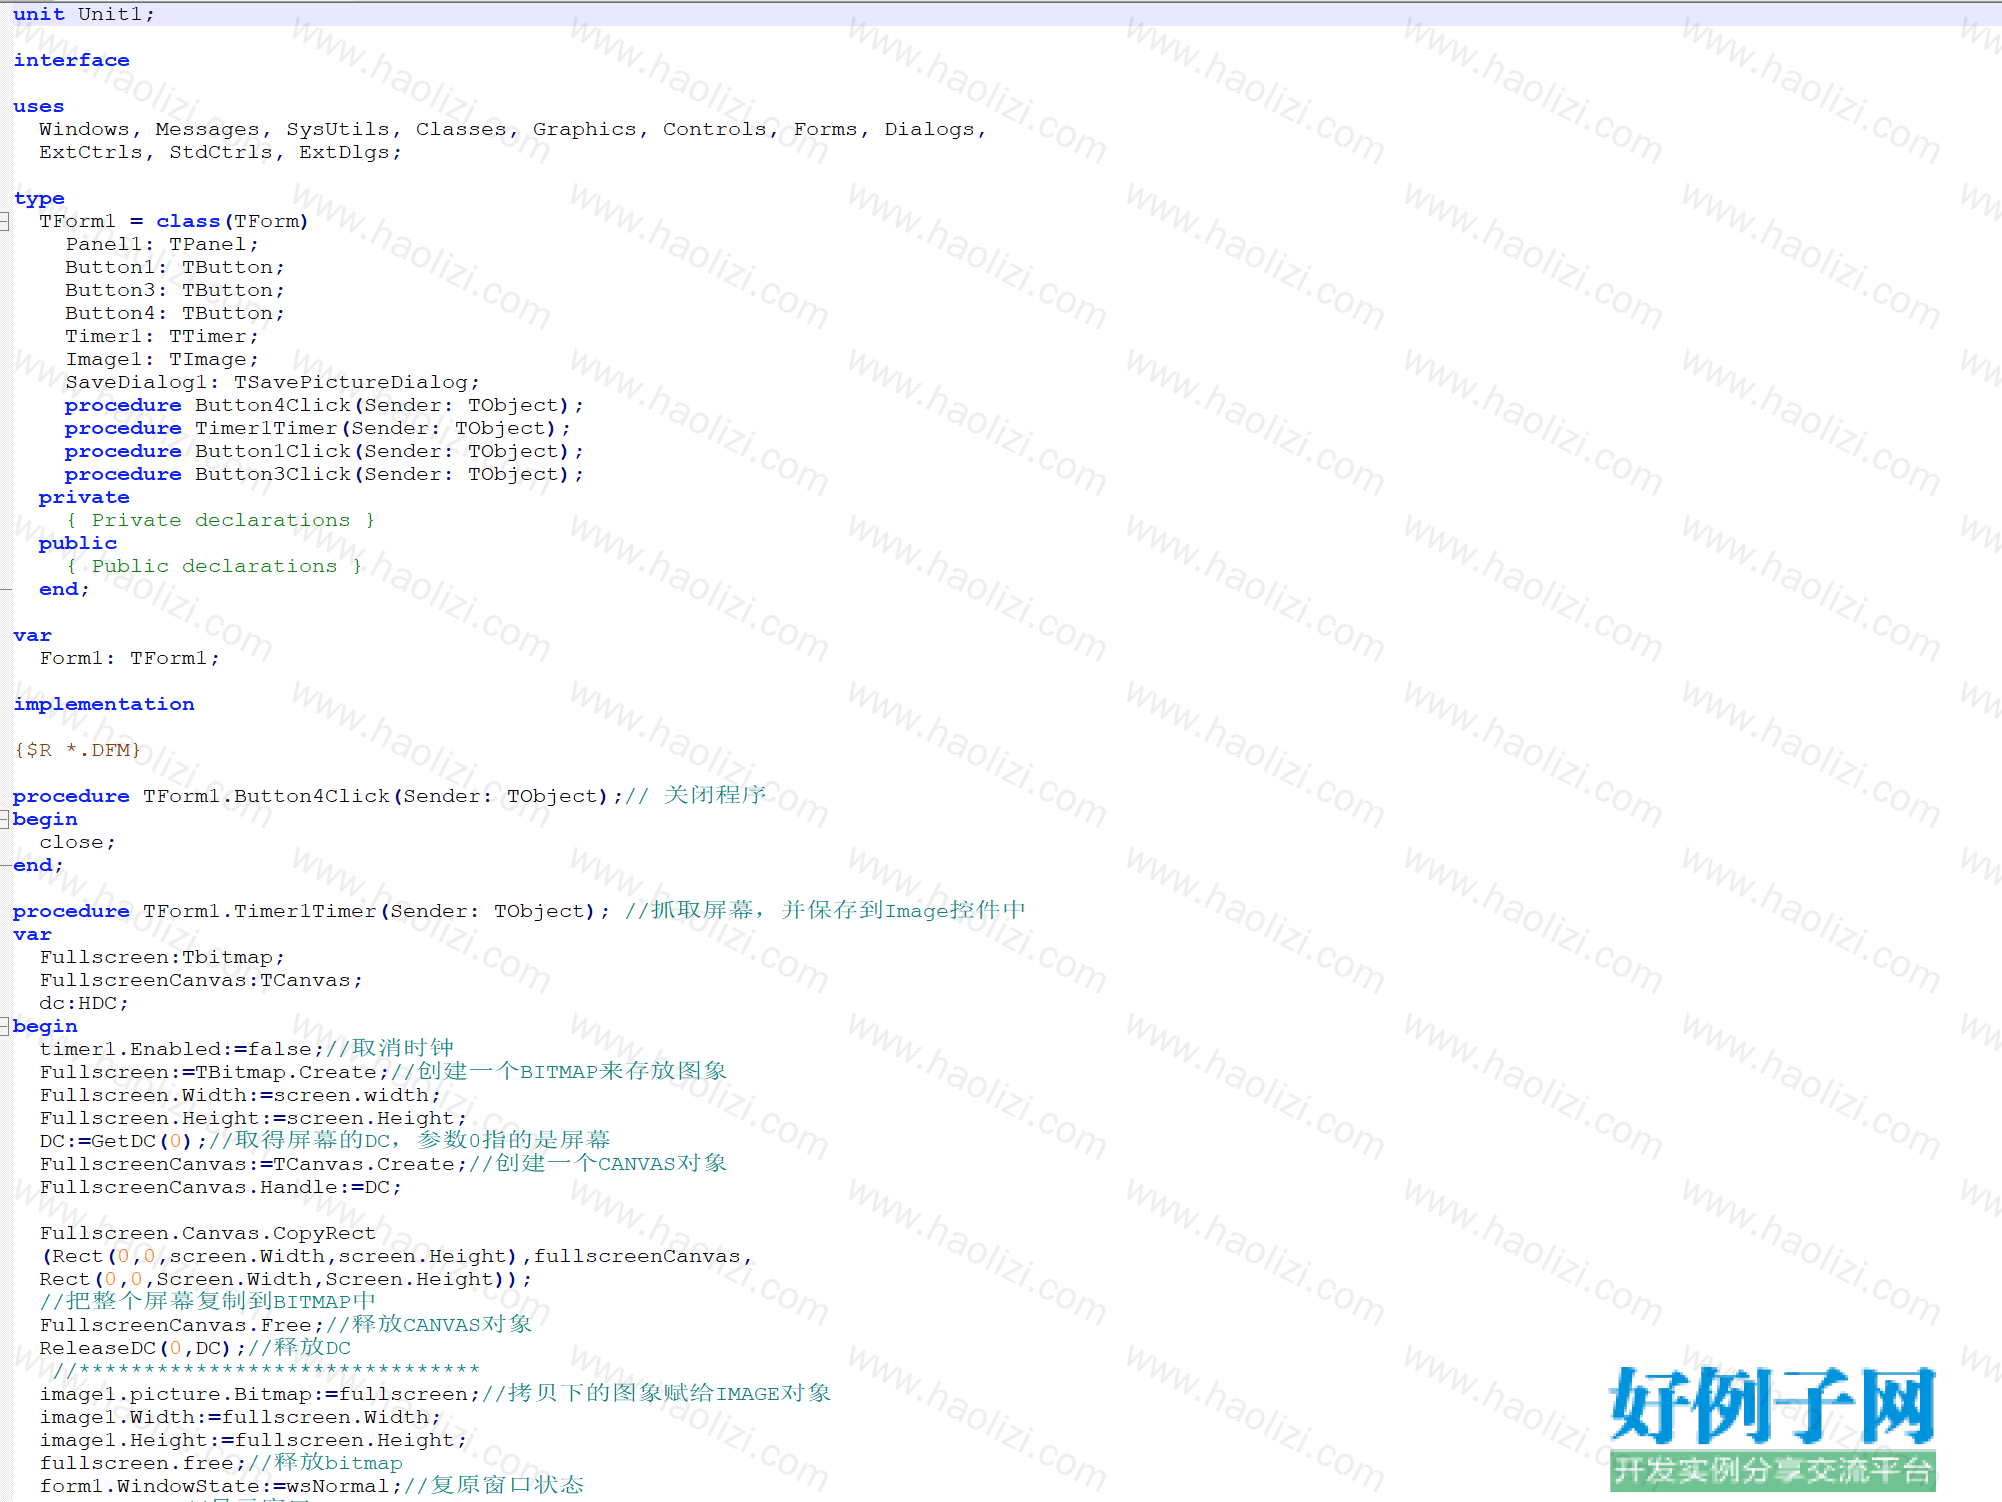Click 'Form1: TForm1;' variable line
The image size is (2002, 1502).
129,658
